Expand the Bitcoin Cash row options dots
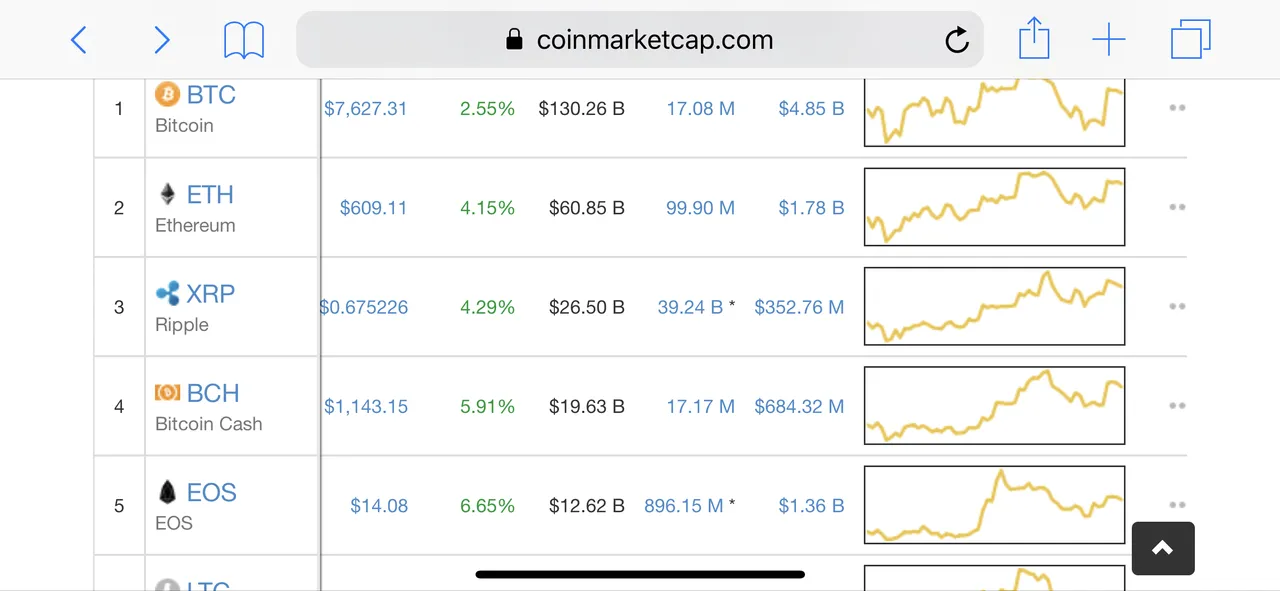The height and width of the screenshot is (591, 1280). (1177, 406)
